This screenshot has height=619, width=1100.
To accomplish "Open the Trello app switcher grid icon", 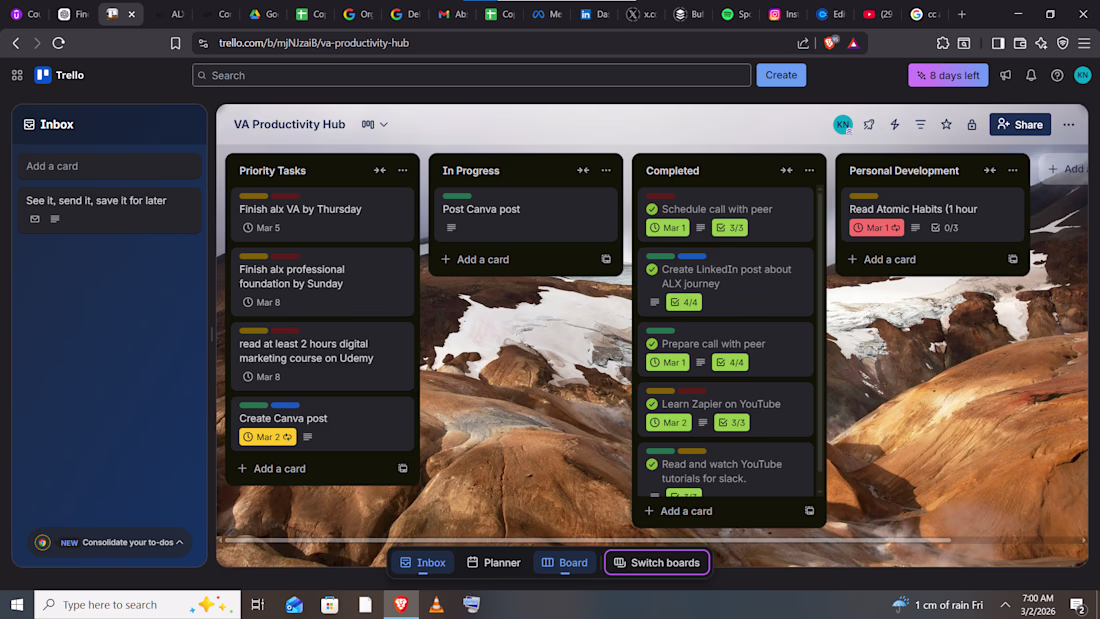I will [17, 75].
